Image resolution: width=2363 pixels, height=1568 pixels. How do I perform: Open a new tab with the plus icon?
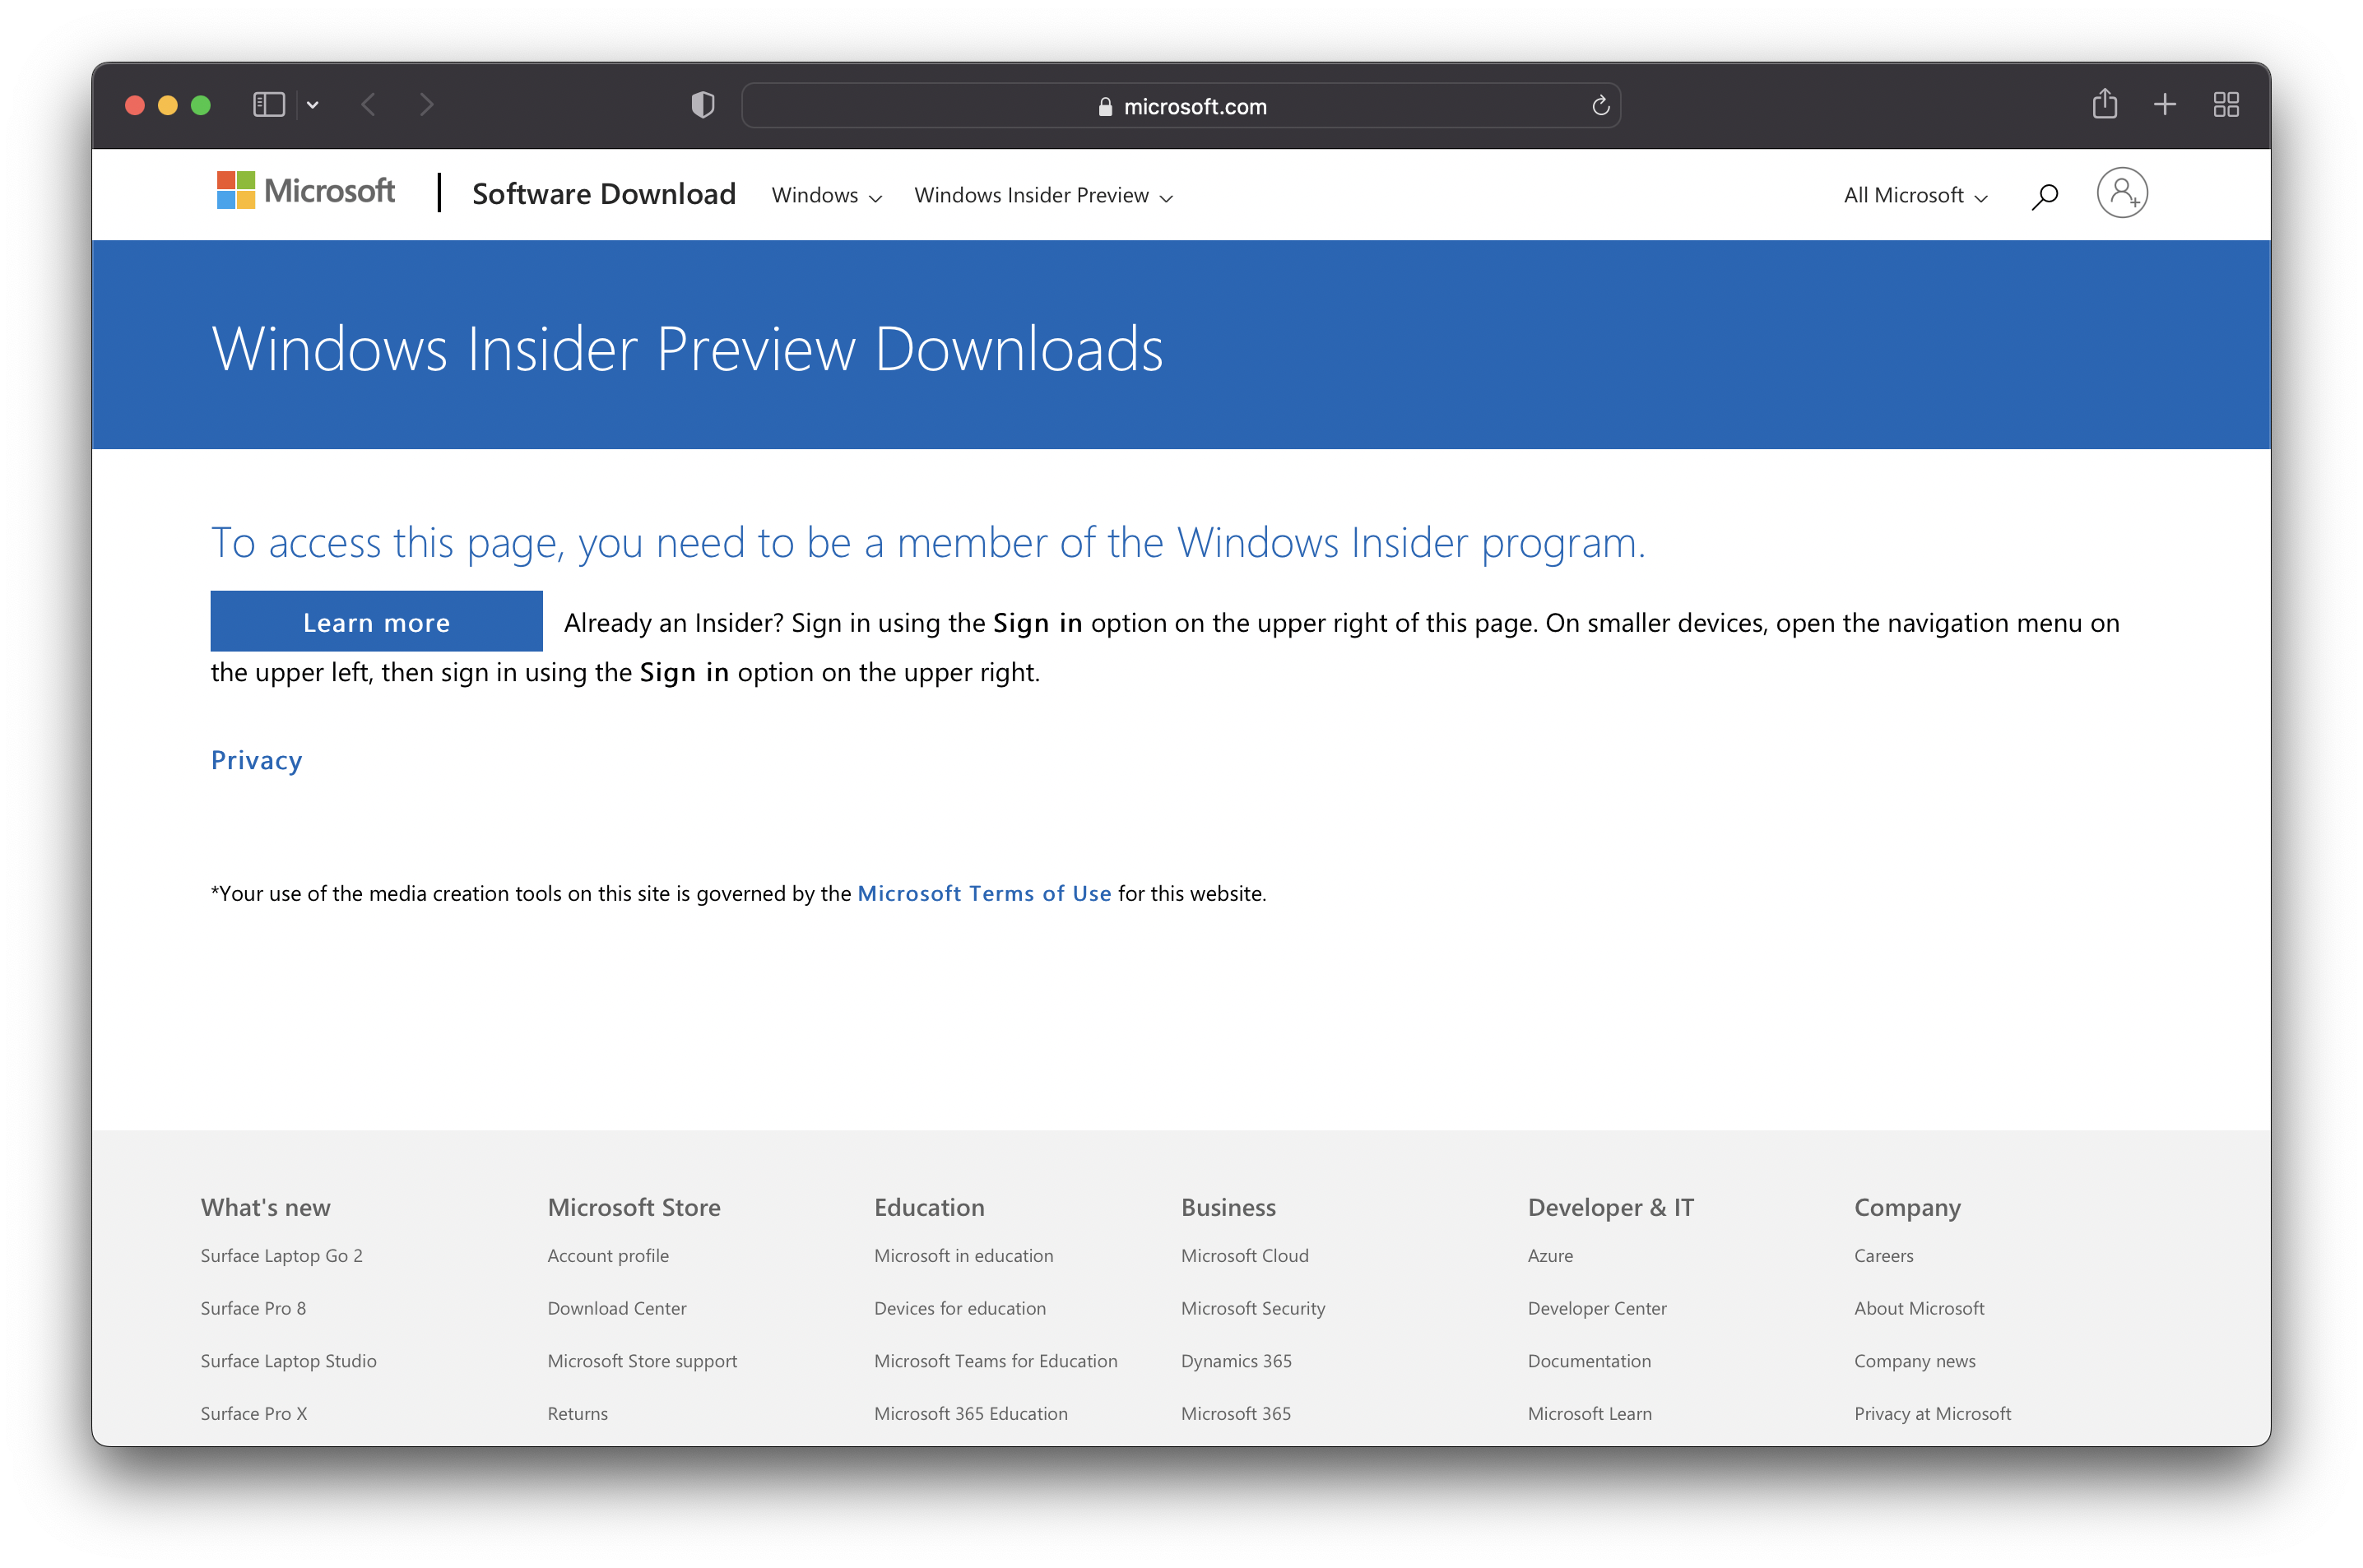tap(2165, 104)
